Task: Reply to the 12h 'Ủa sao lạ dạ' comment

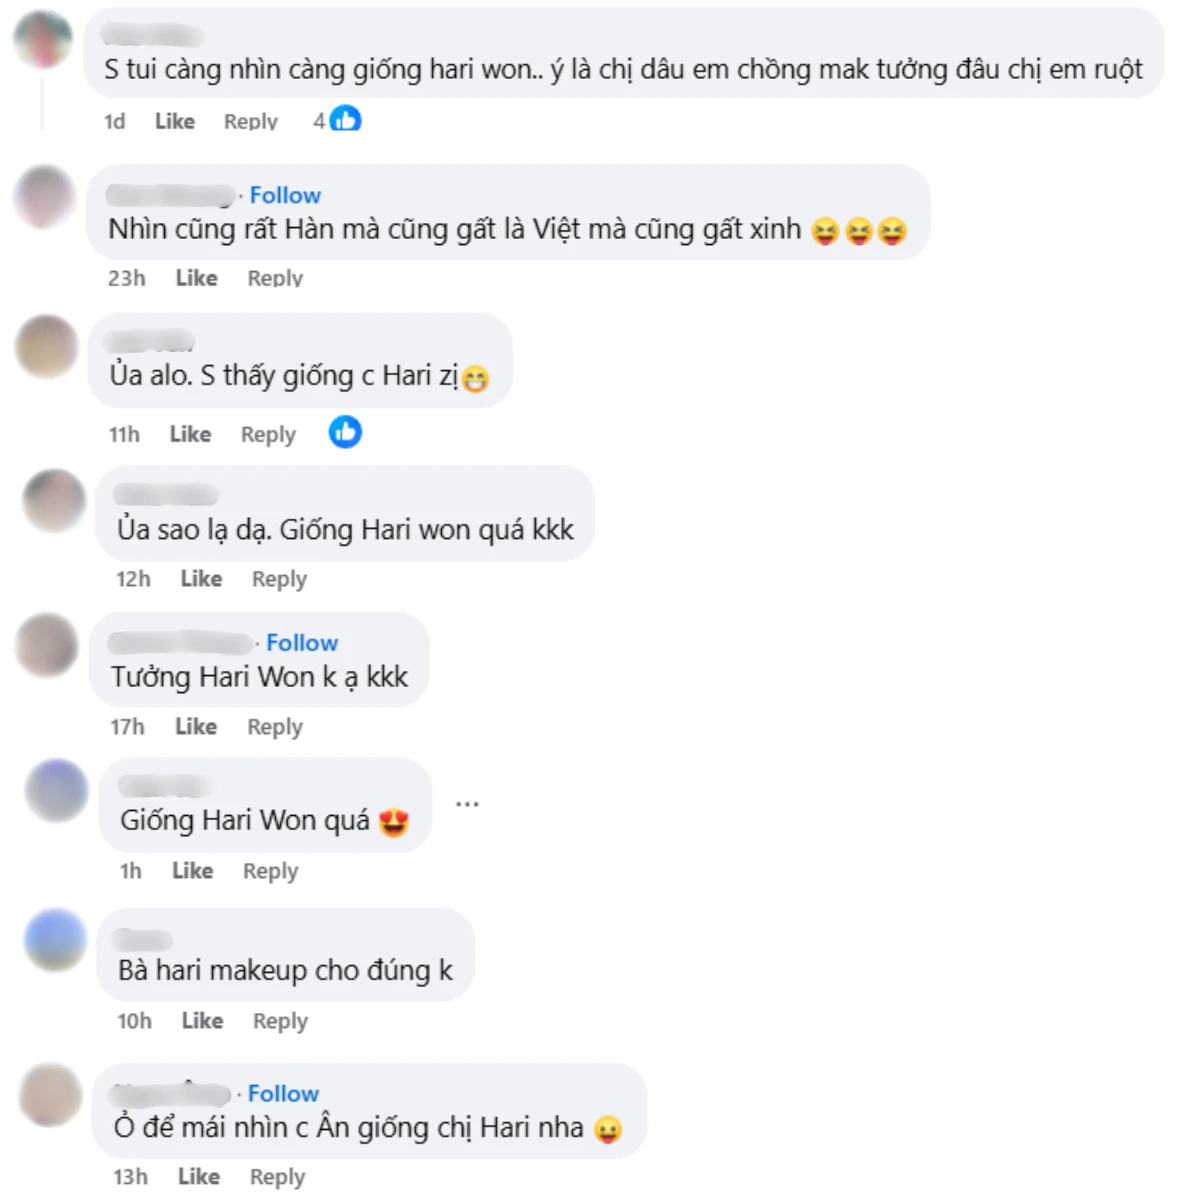Action: tap(279, 579)
